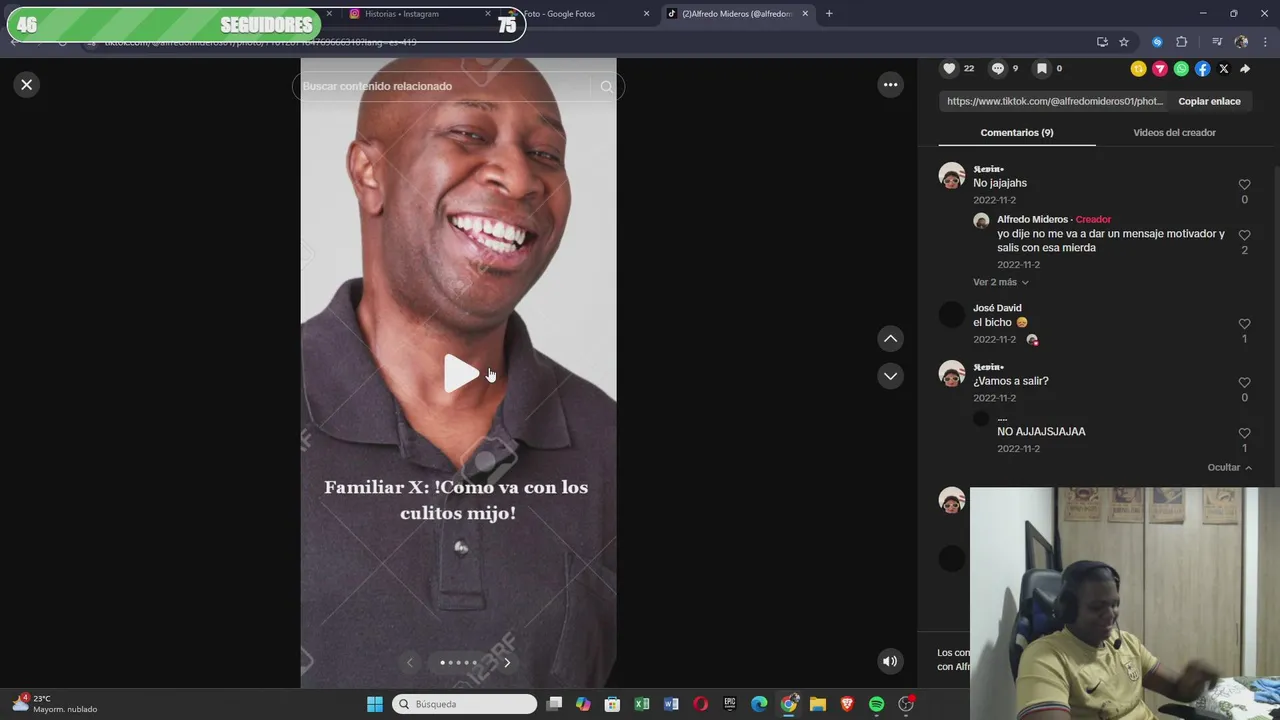This screenshot has height=720, width=1280.
Task: Open Task View in taskbar
Action: (x=555, y=704)
